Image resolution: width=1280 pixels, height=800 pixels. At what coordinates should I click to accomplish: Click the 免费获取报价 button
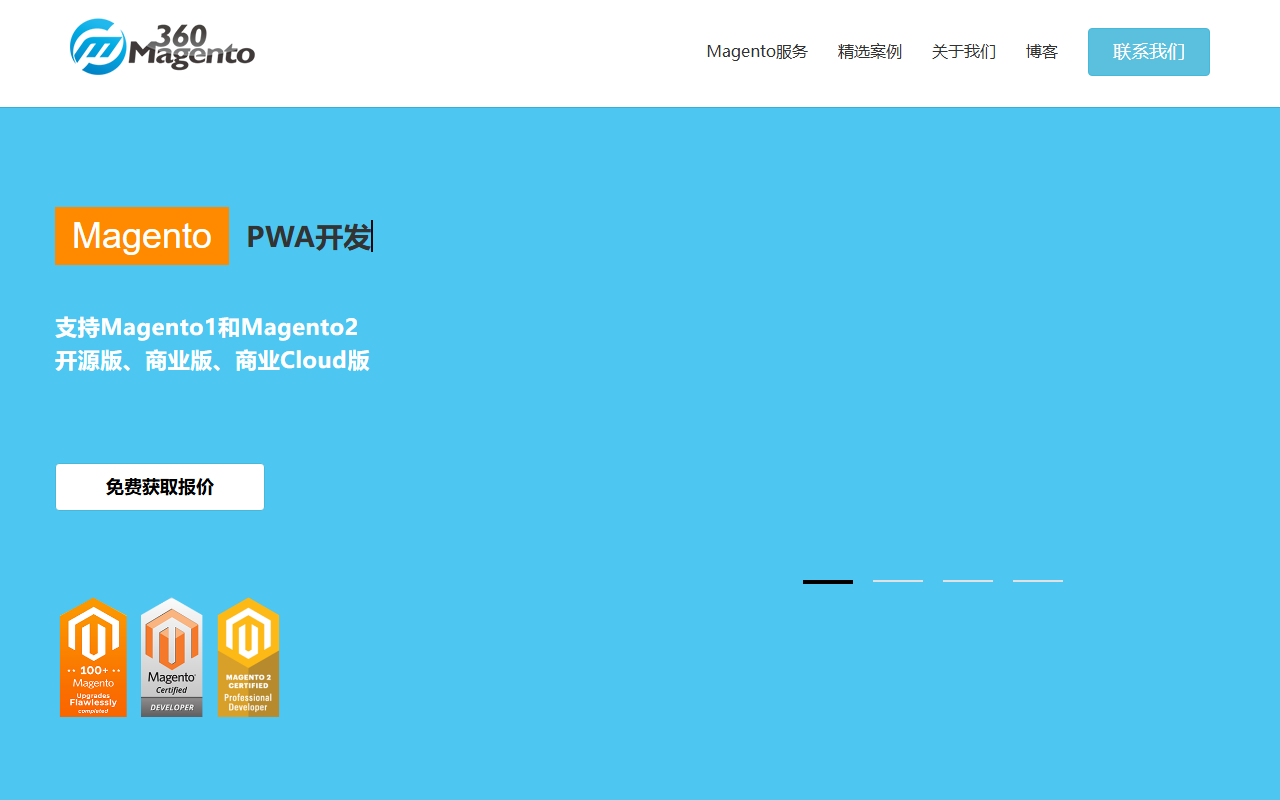pyautogui.click(x=160, y=487)
